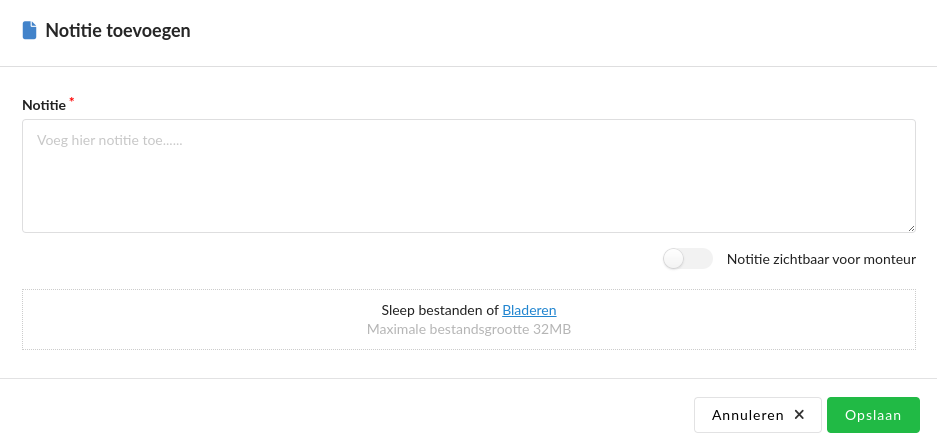This screenshot has height=444, width=937.
Task: Click the "Notitie toevoegen" dialog title
Action: point(118,31)
